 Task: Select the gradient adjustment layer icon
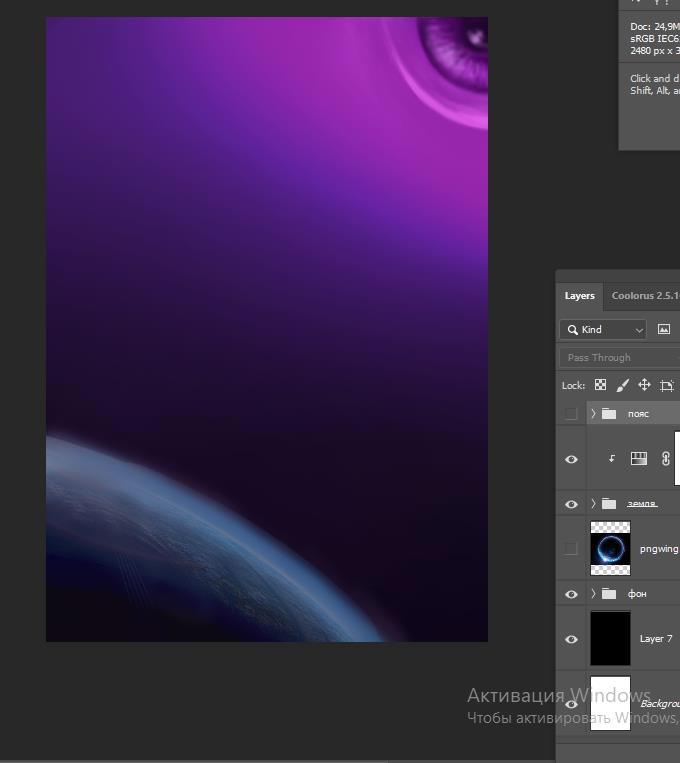click(639, 458)
